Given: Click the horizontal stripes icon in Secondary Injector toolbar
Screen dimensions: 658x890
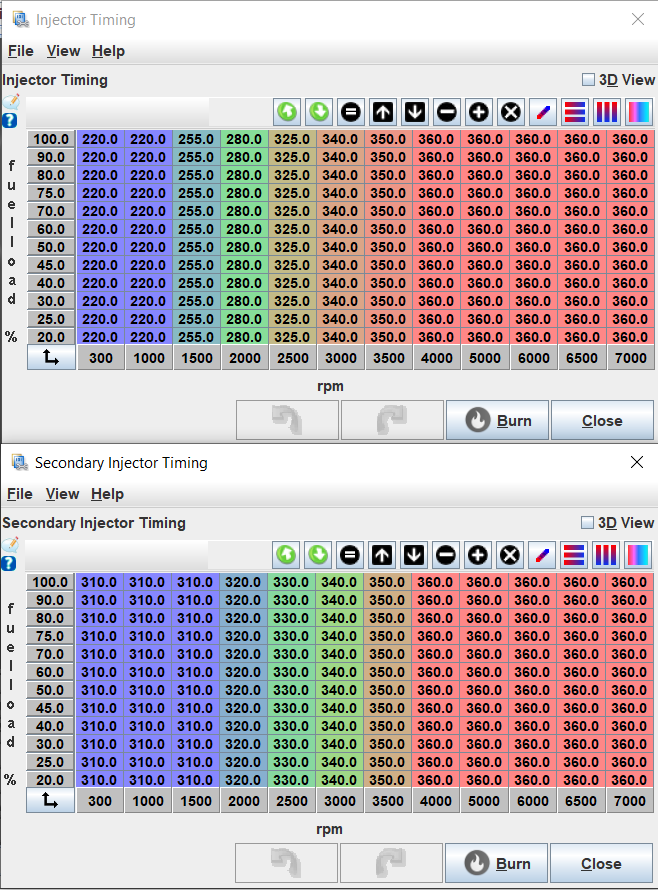Looking at the screenshot, I should tap(574, 554).
